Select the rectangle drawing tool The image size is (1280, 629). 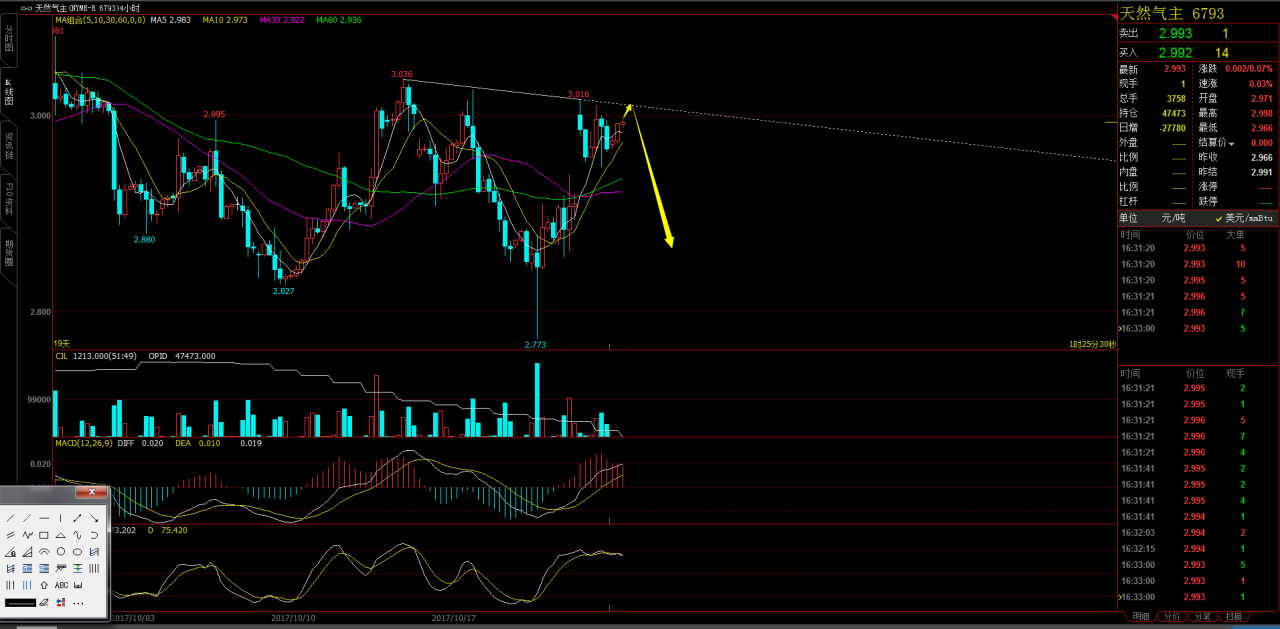coord(44,535)
